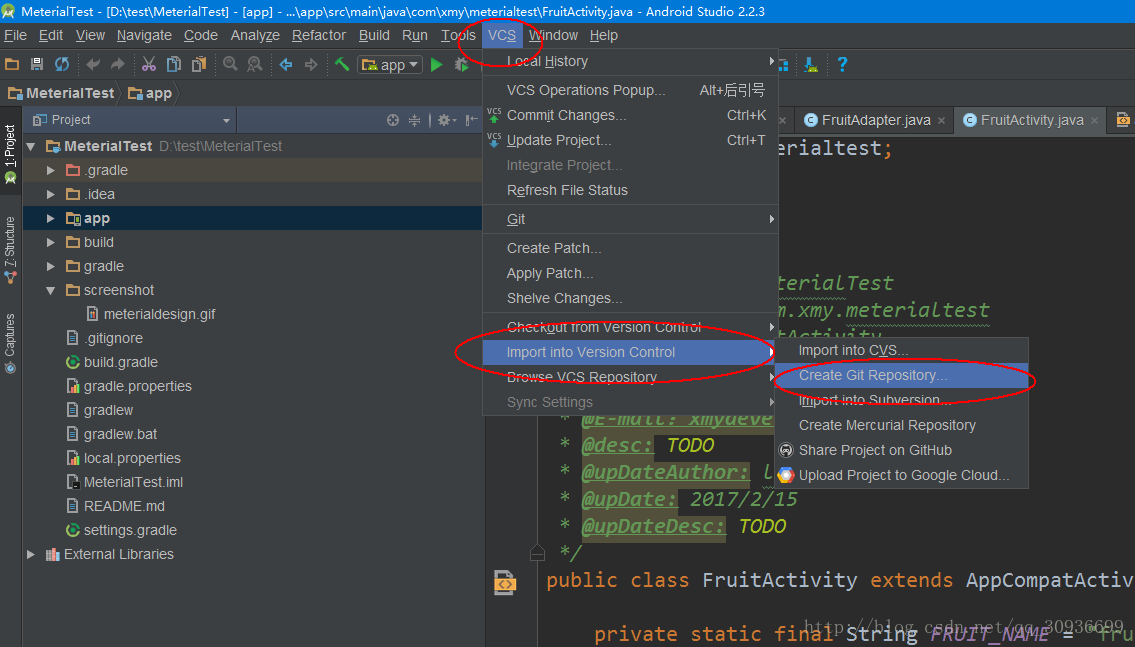
Task: Open Project panel settings gear
Action: 446,120
